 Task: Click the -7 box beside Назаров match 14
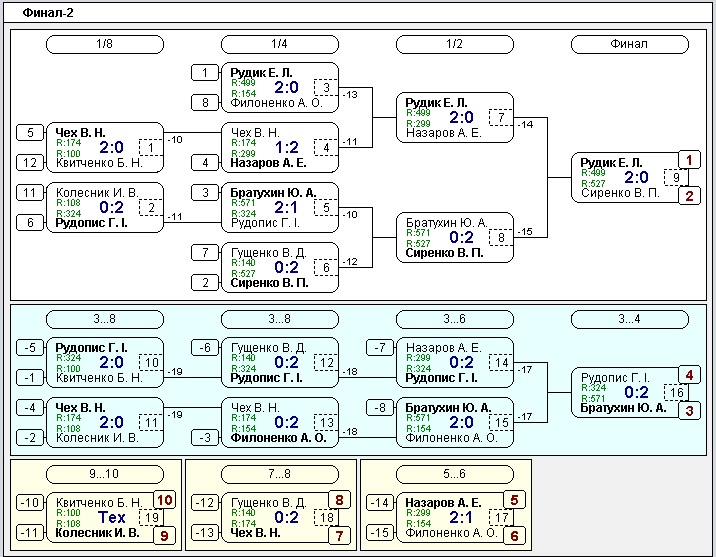(380, 348)
